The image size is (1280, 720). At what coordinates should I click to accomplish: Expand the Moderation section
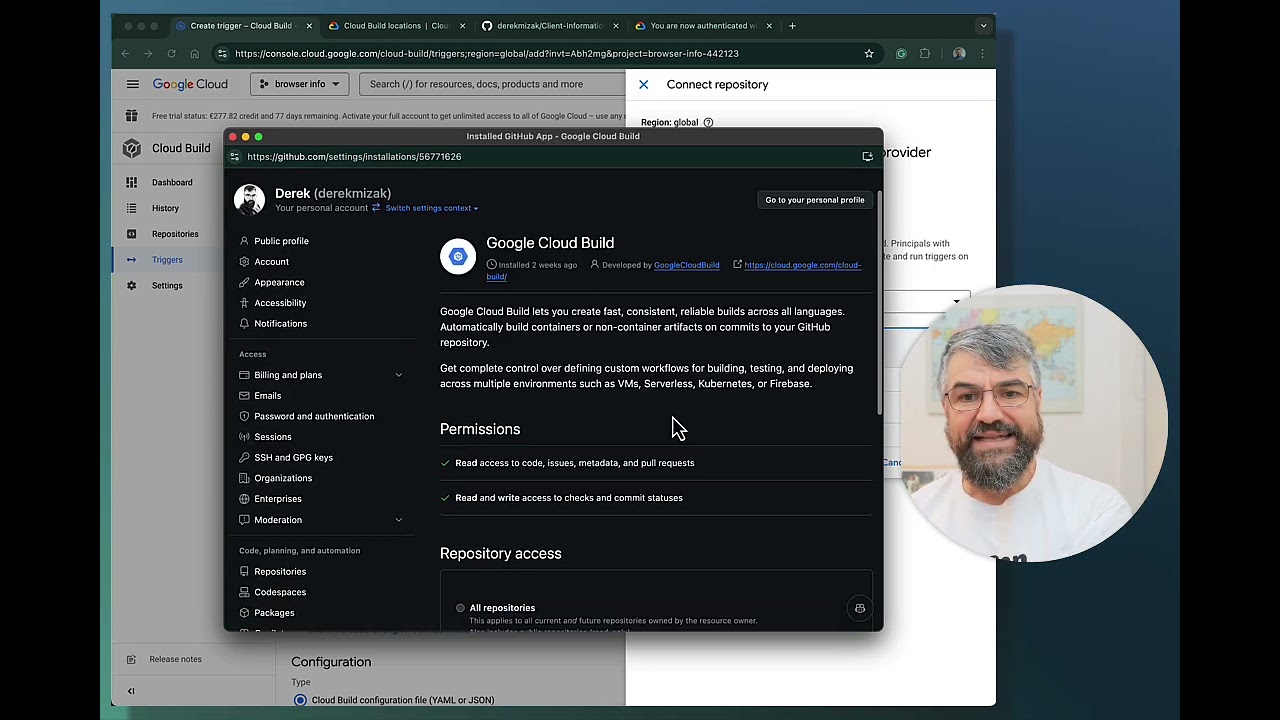[x=398, y=520]
